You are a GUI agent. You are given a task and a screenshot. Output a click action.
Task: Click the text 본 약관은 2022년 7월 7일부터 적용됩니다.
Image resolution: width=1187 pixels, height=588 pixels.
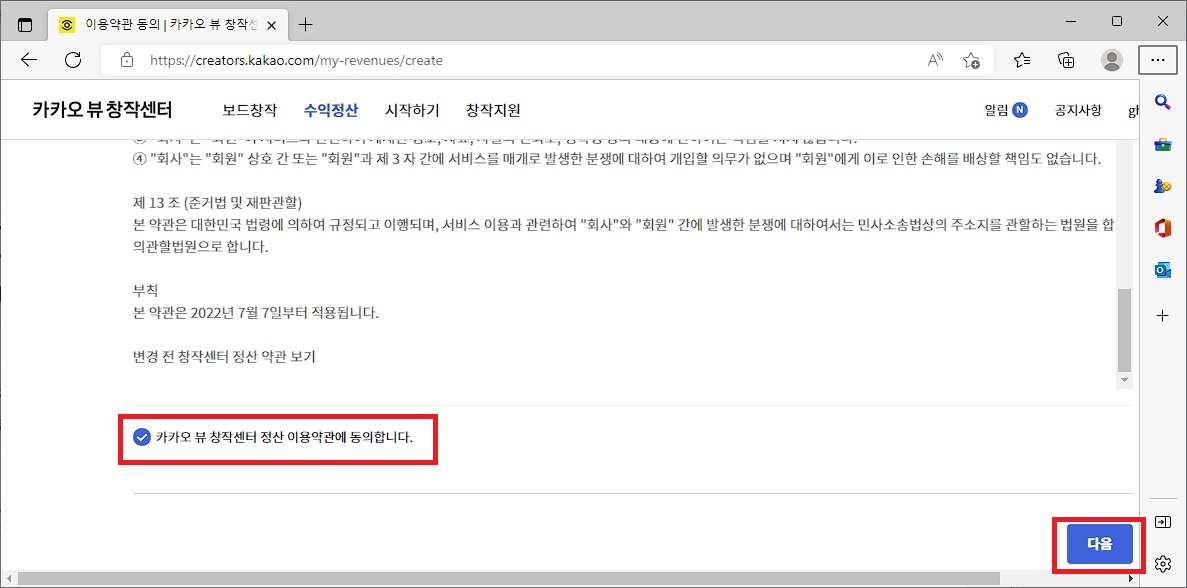(x=255, y=313)
